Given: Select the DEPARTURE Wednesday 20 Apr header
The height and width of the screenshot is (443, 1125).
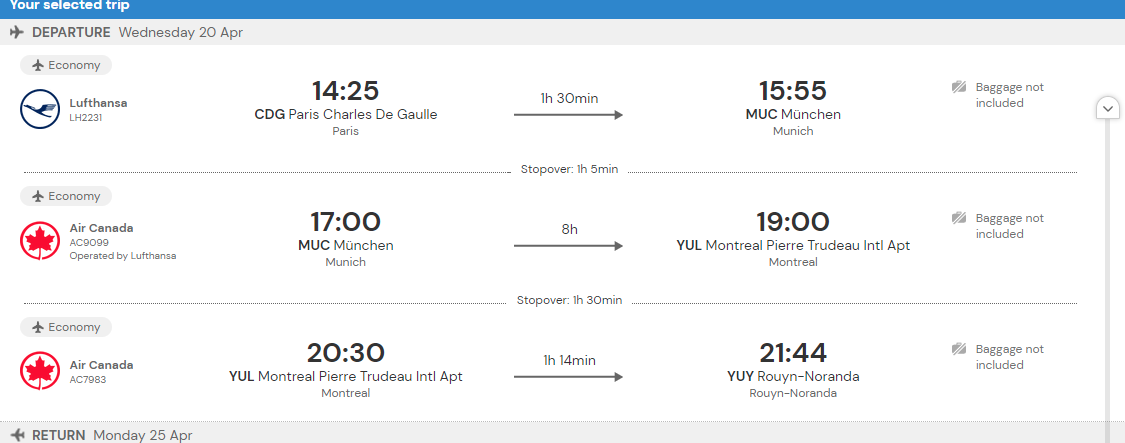Looking at the screenshot, I should pyautogui.click(x=562, y=32).
